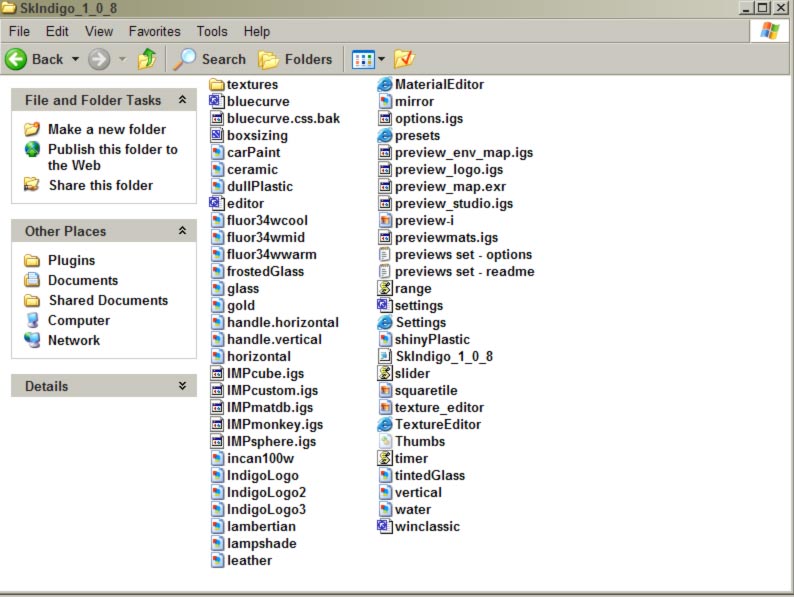Viewport: 794px width, 597px height.
Task: Select the TextureEditor HTML icon
Action: coord(385,424)
